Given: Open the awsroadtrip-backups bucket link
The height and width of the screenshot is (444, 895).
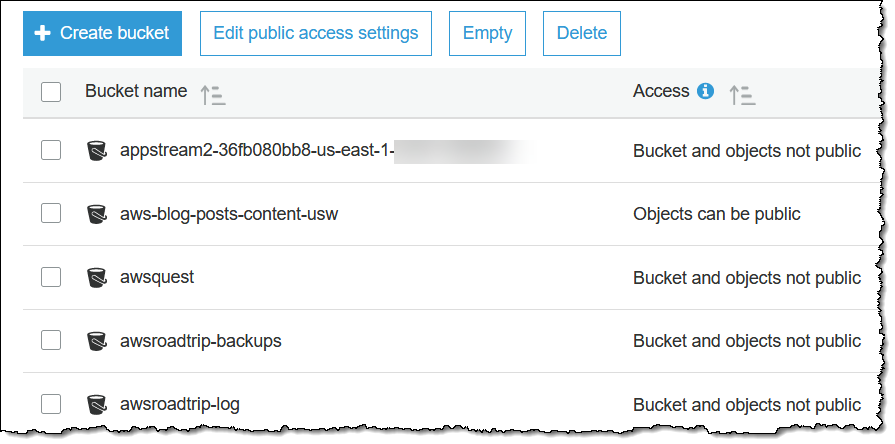Looking at the screenshot, I should coord(200,341).
